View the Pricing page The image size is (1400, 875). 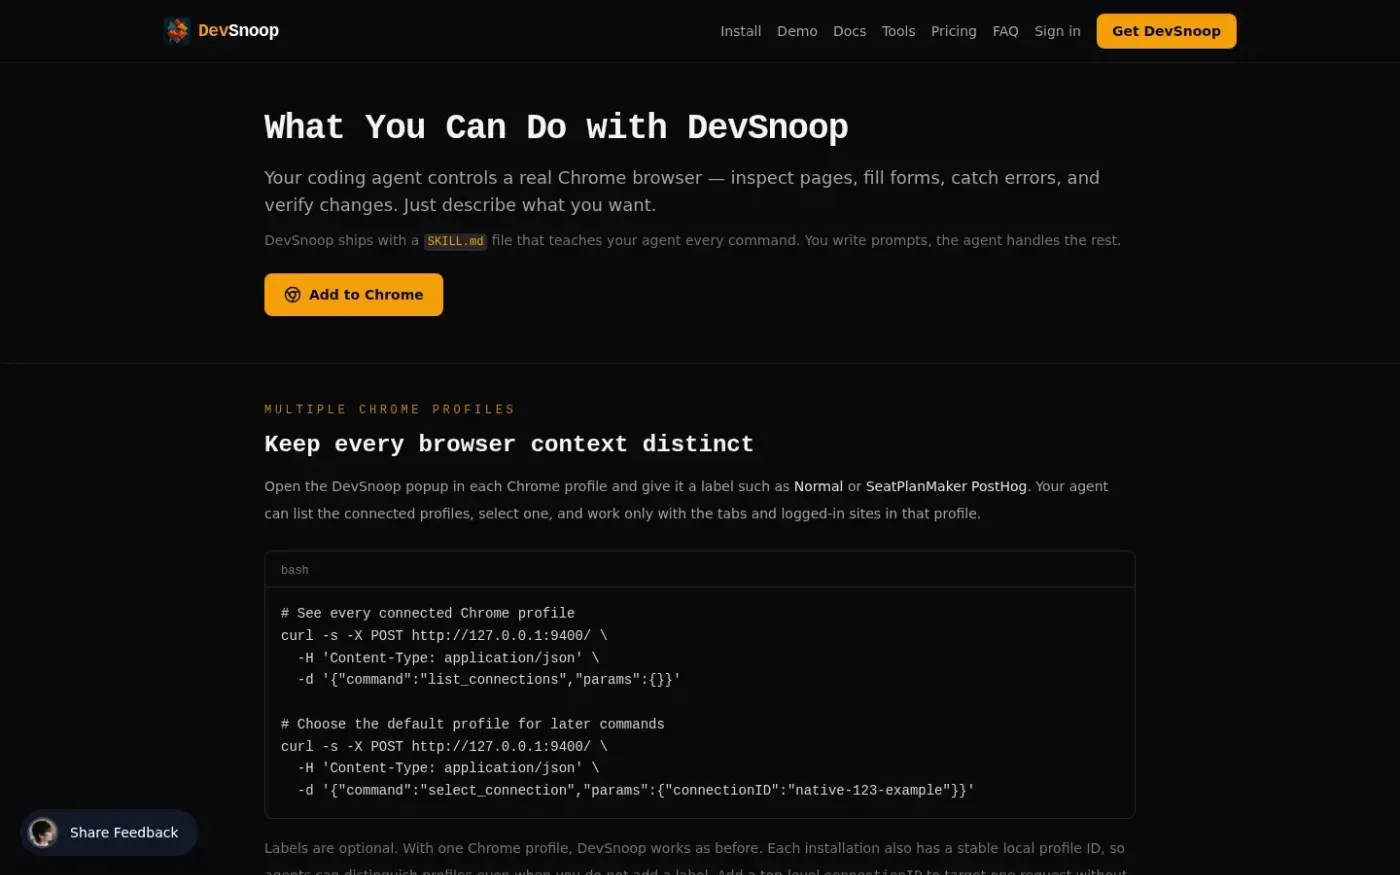pos(953,31)
